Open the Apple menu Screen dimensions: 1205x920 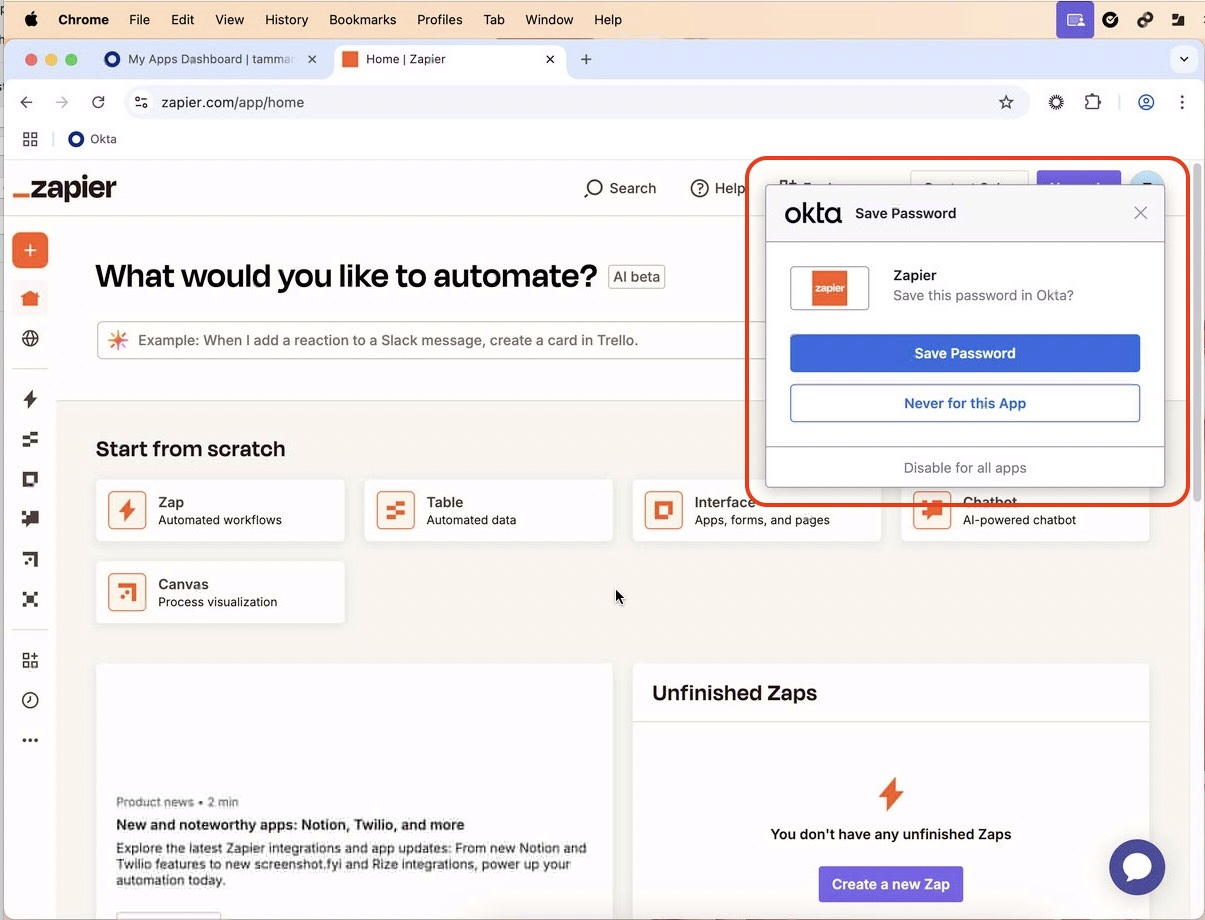30,19
